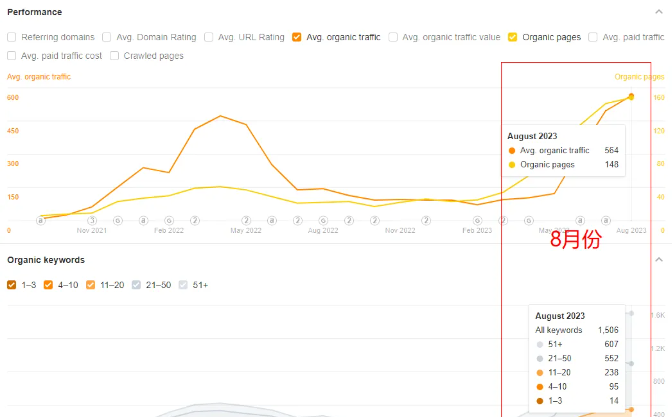Click the 14 value for 1–3 keywords
The image size is (672, 417).
pyautogui.click(x=614, y=401)
